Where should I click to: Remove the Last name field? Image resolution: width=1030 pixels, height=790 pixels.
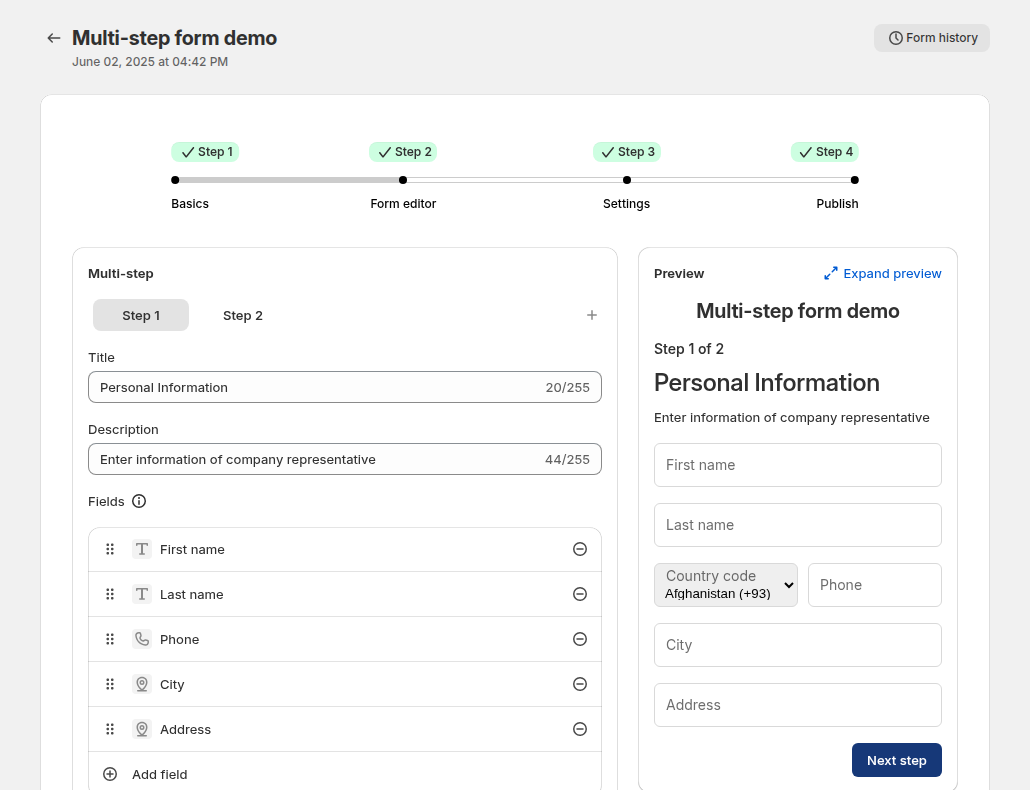click(x=579, y=594)
